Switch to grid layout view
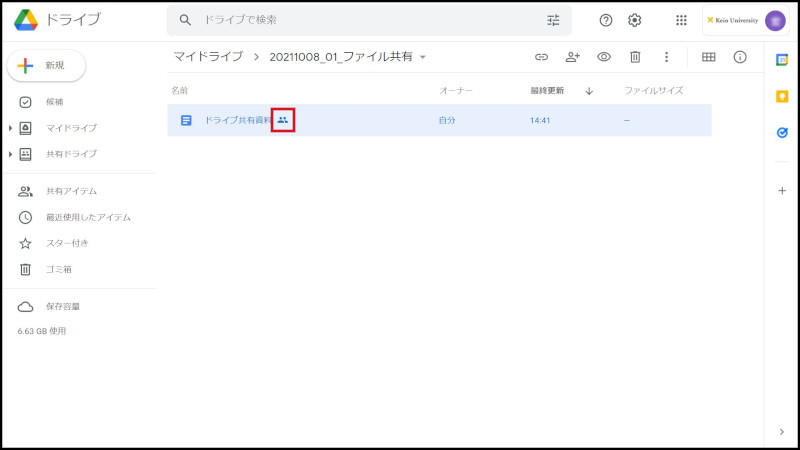This screenshot has height=450, width=800. 709,57
